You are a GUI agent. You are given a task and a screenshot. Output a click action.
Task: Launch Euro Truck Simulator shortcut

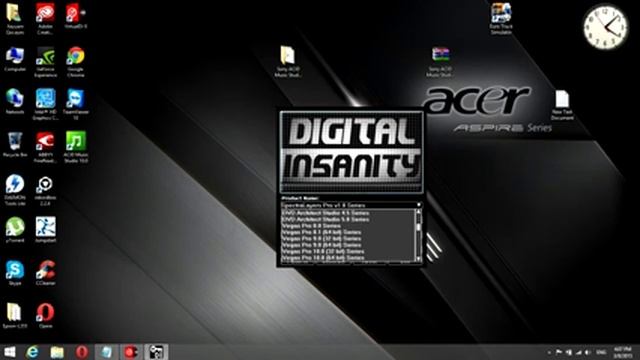click(501, 19)
